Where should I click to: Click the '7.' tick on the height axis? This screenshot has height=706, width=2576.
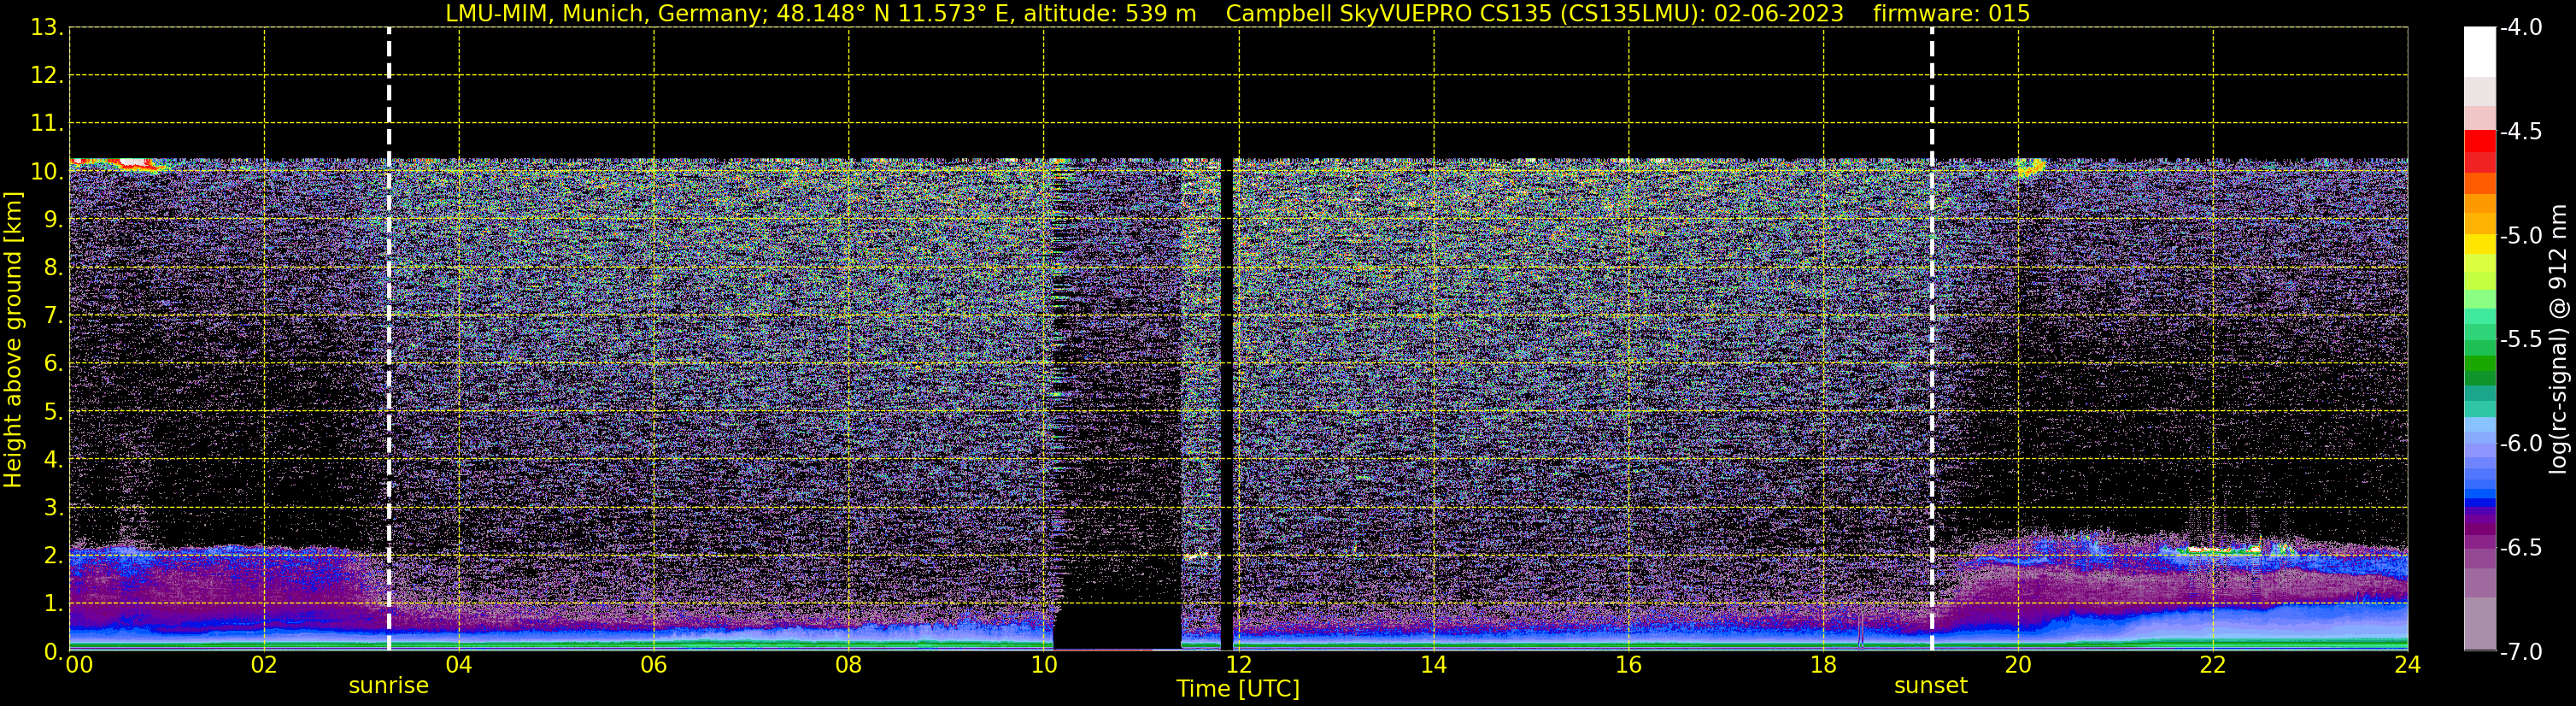point(53,316)
